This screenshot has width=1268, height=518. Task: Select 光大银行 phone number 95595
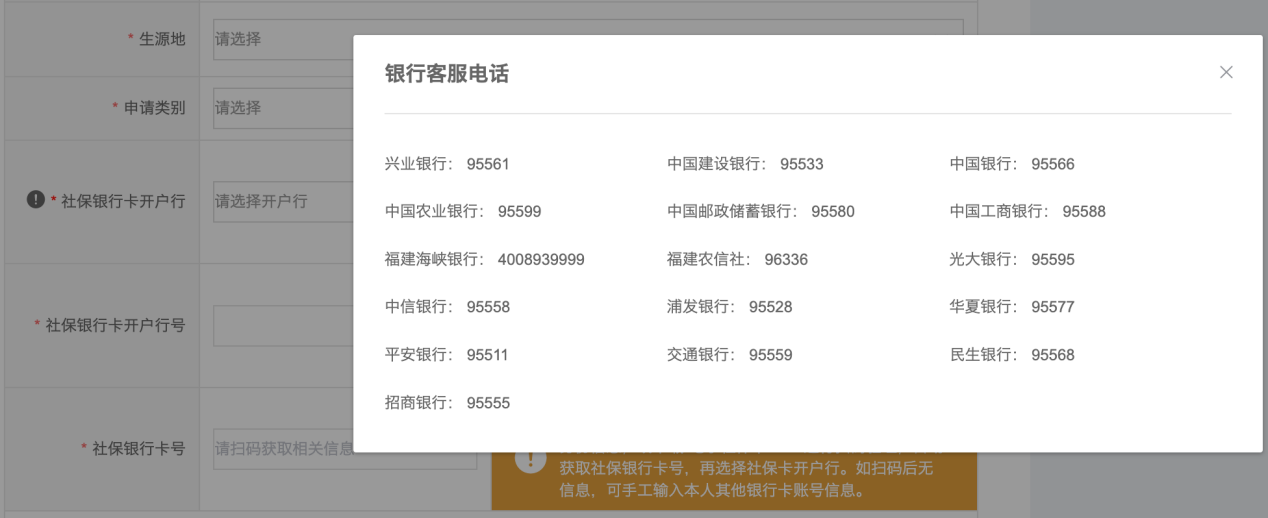1053,260
